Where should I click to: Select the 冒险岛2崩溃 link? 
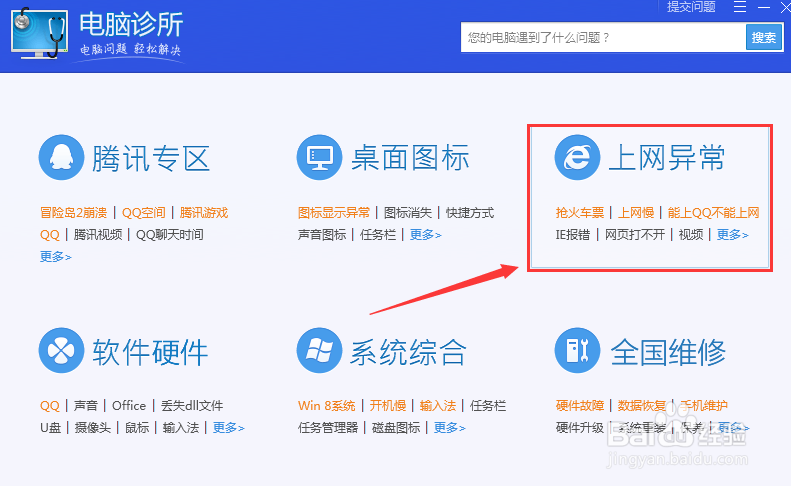(74, 212)
